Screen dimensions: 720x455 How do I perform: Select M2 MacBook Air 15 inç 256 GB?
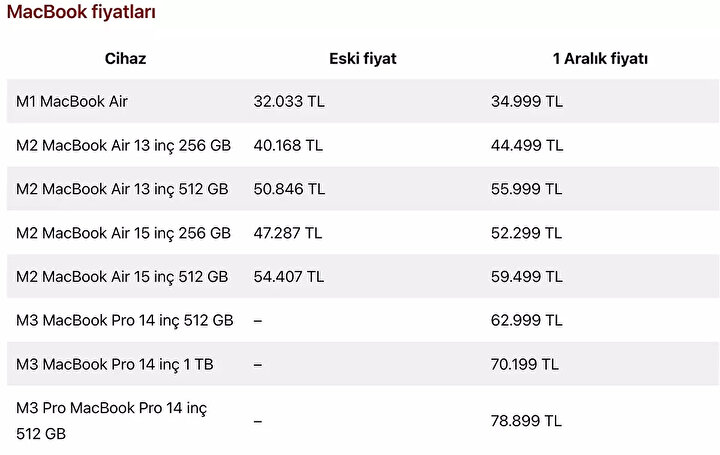(124, 233)
